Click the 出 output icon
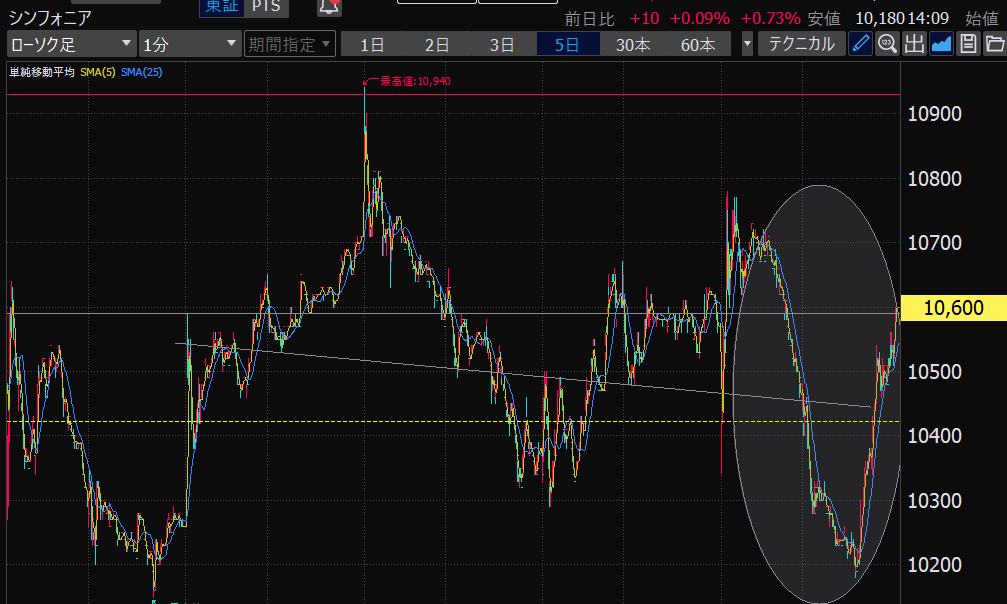Image resolution: width=1007 pixels, height=604 pixels. [x=914, y=44]
